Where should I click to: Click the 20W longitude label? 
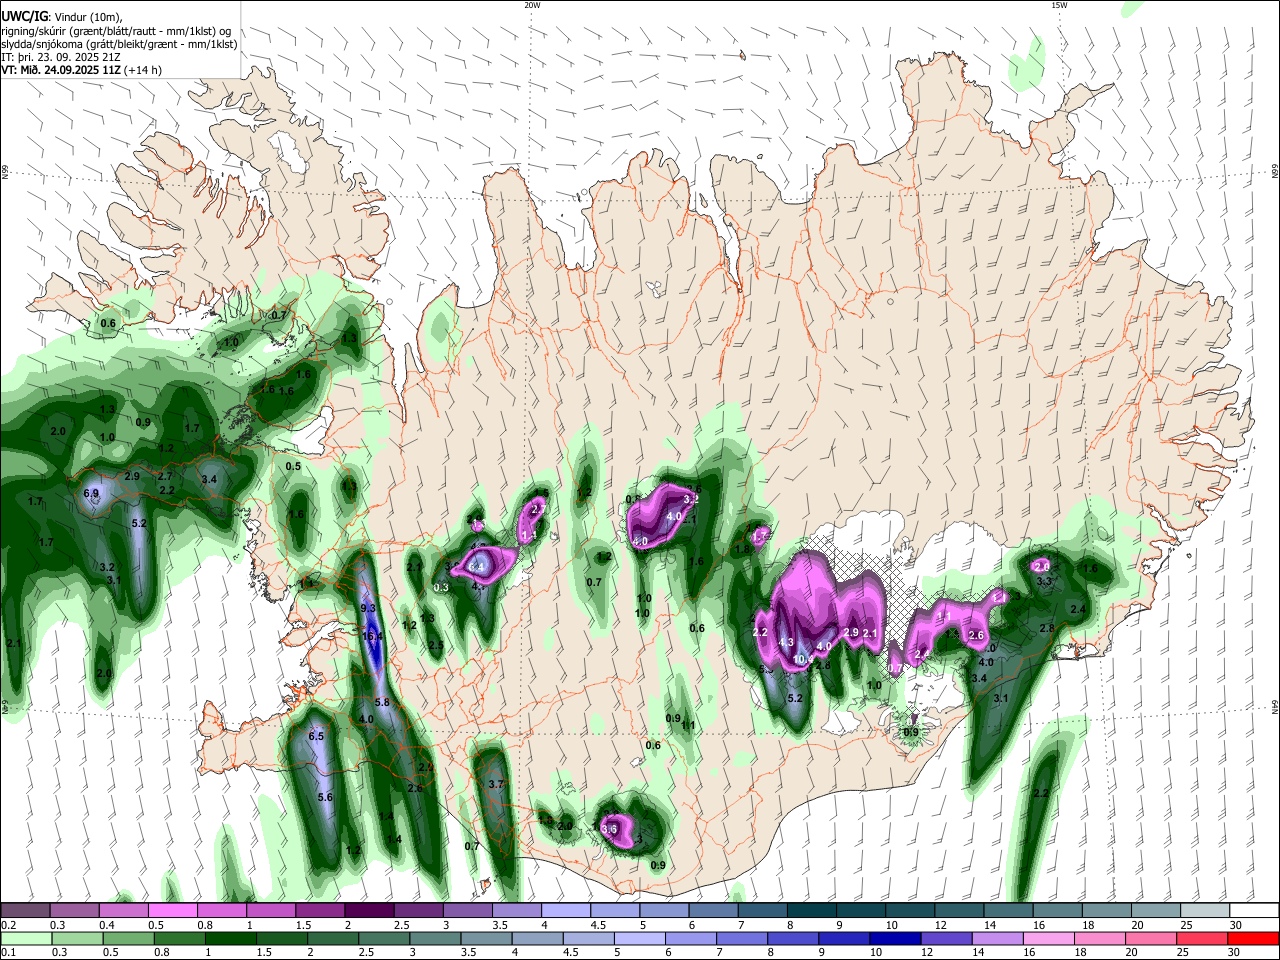click(532, 5)
